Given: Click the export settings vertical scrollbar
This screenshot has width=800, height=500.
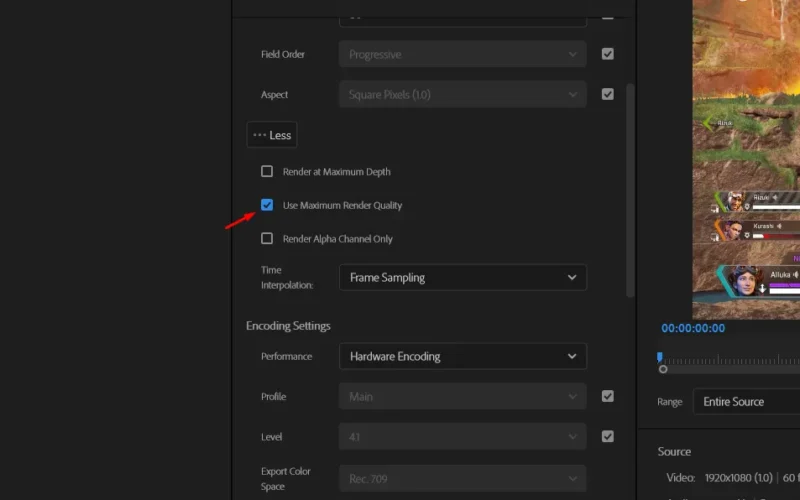Looking at the screenshot, I should pos(630,190).
